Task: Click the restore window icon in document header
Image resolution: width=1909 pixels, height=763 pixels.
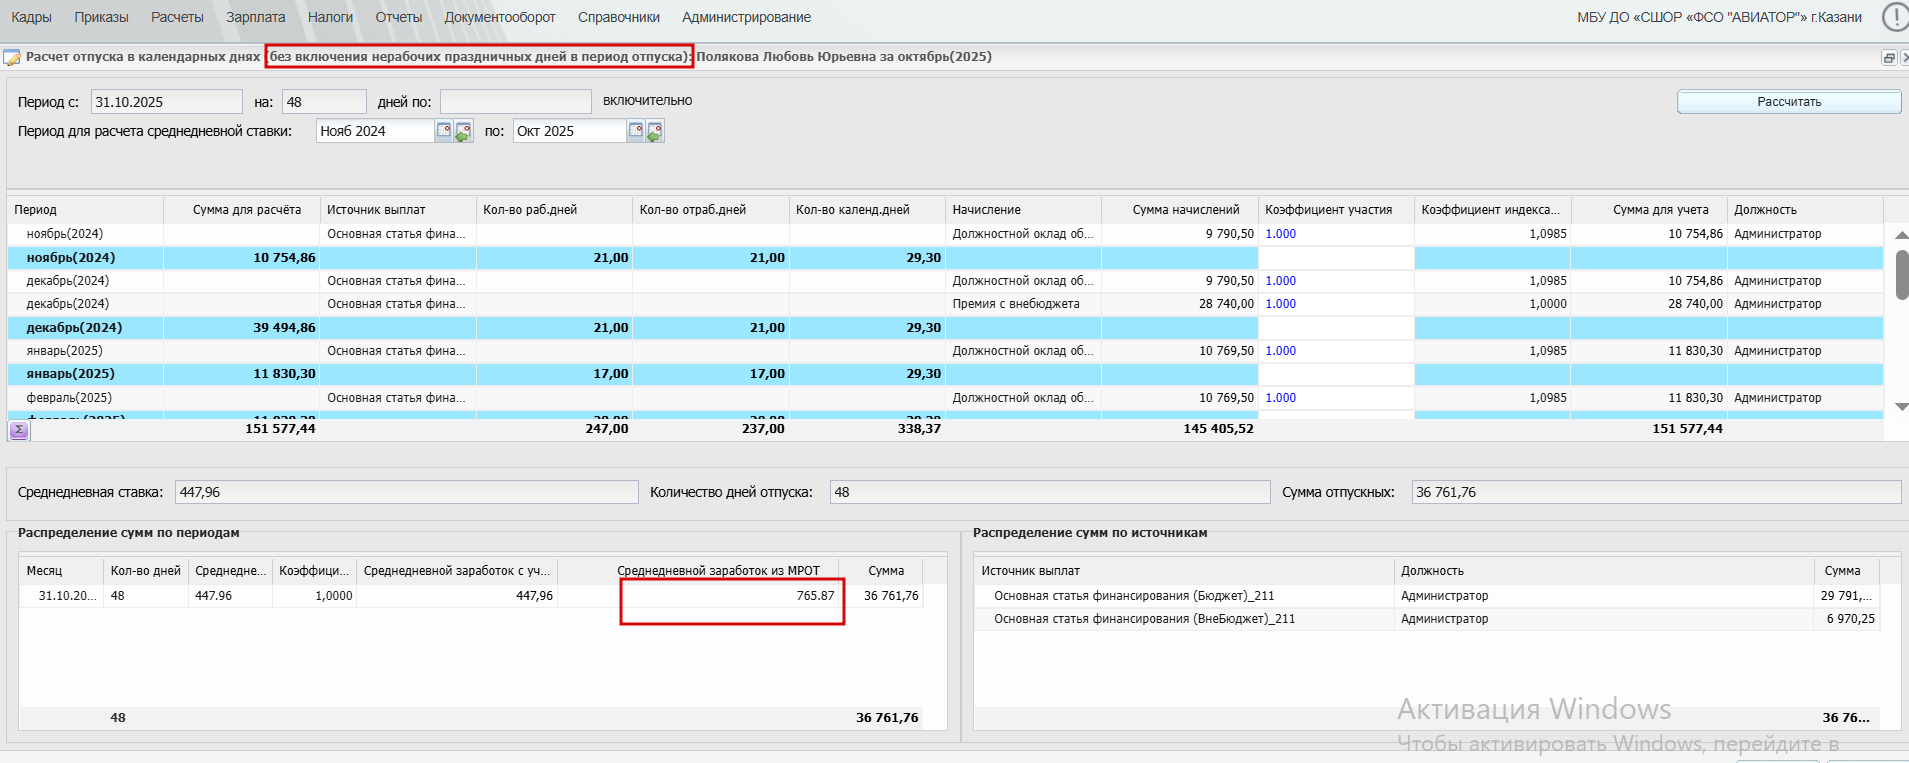Action: tap(1888, 58)
